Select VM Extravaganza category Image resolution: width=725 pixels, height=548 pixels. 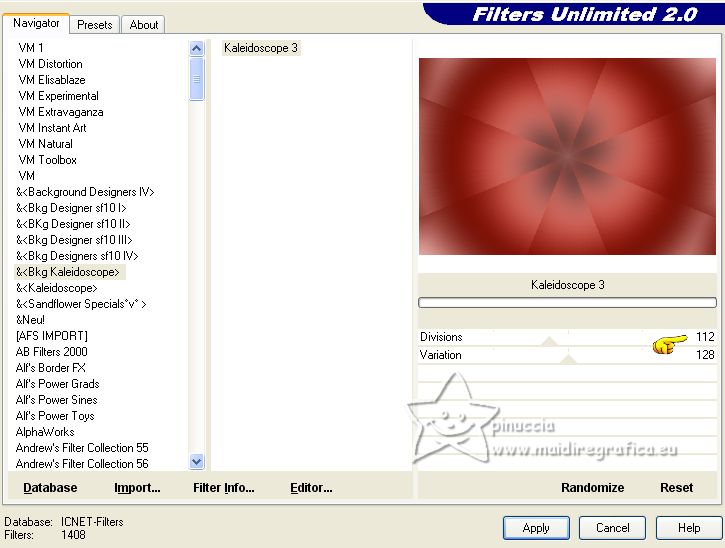coord(61,112)
